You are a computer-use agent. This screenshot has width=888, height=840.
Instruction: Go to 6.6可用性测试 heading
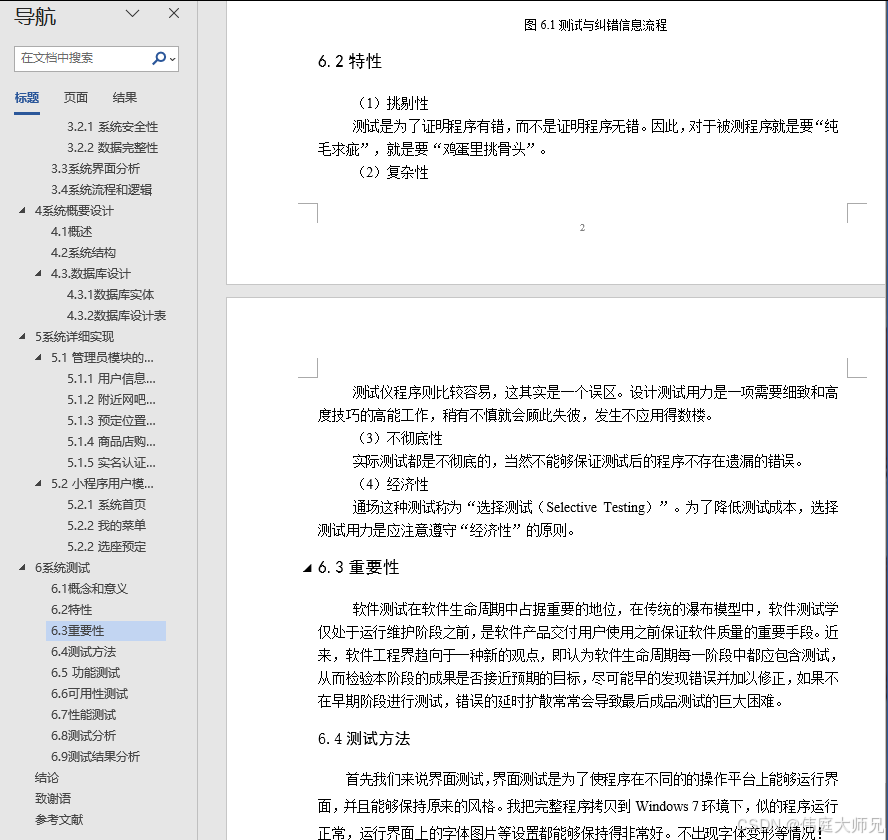pos(89,694)
